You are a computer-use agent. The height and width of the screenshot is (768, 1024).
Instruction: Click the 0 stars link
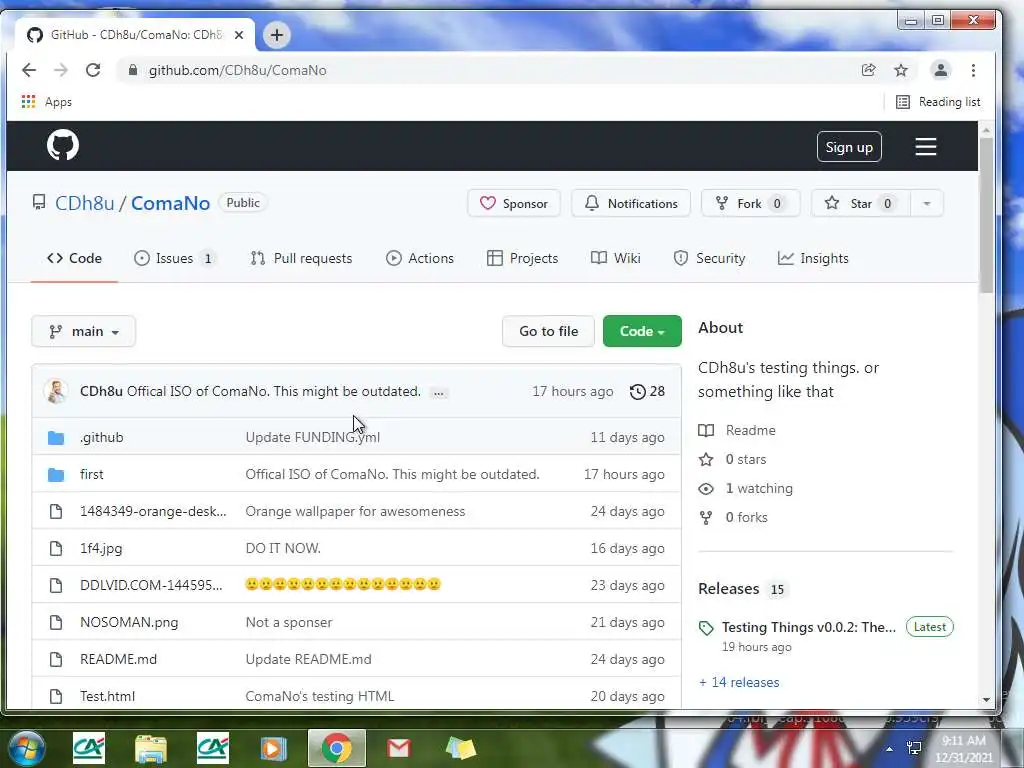733,459
